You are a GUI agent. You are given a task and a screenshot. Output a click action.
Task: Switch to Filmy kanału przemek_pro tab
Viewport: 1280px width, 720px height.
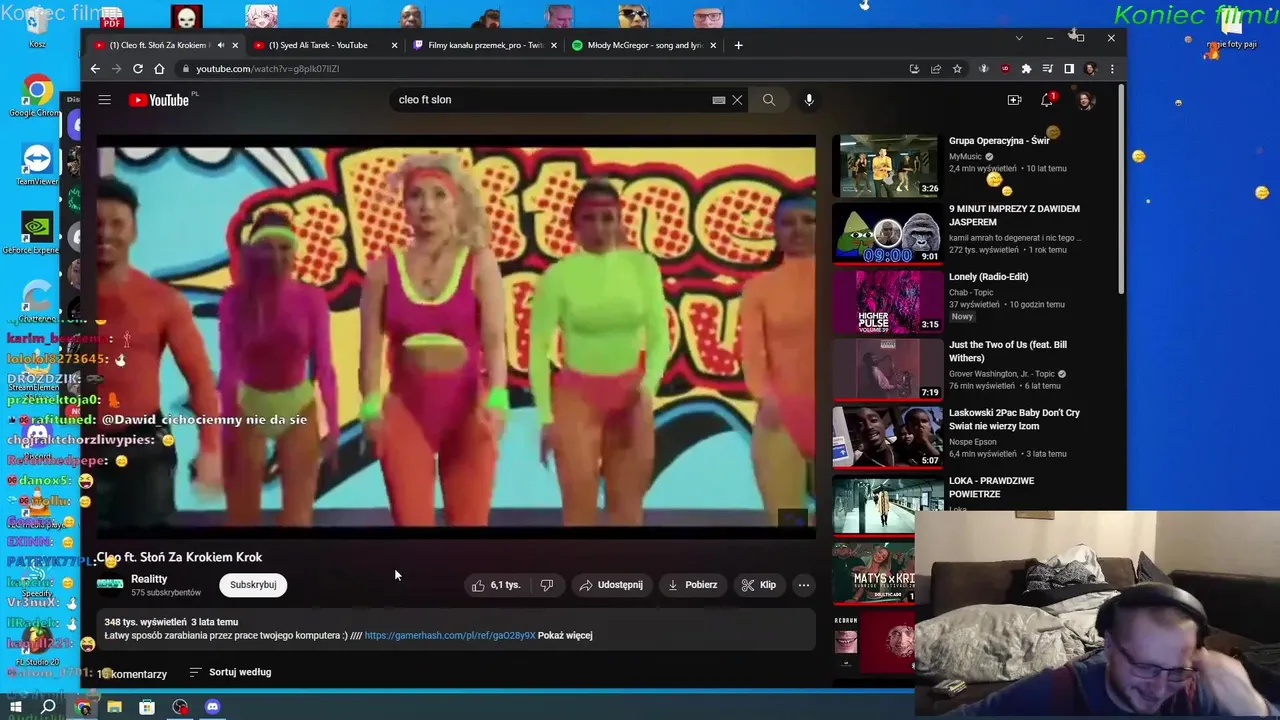pos(485,45)
